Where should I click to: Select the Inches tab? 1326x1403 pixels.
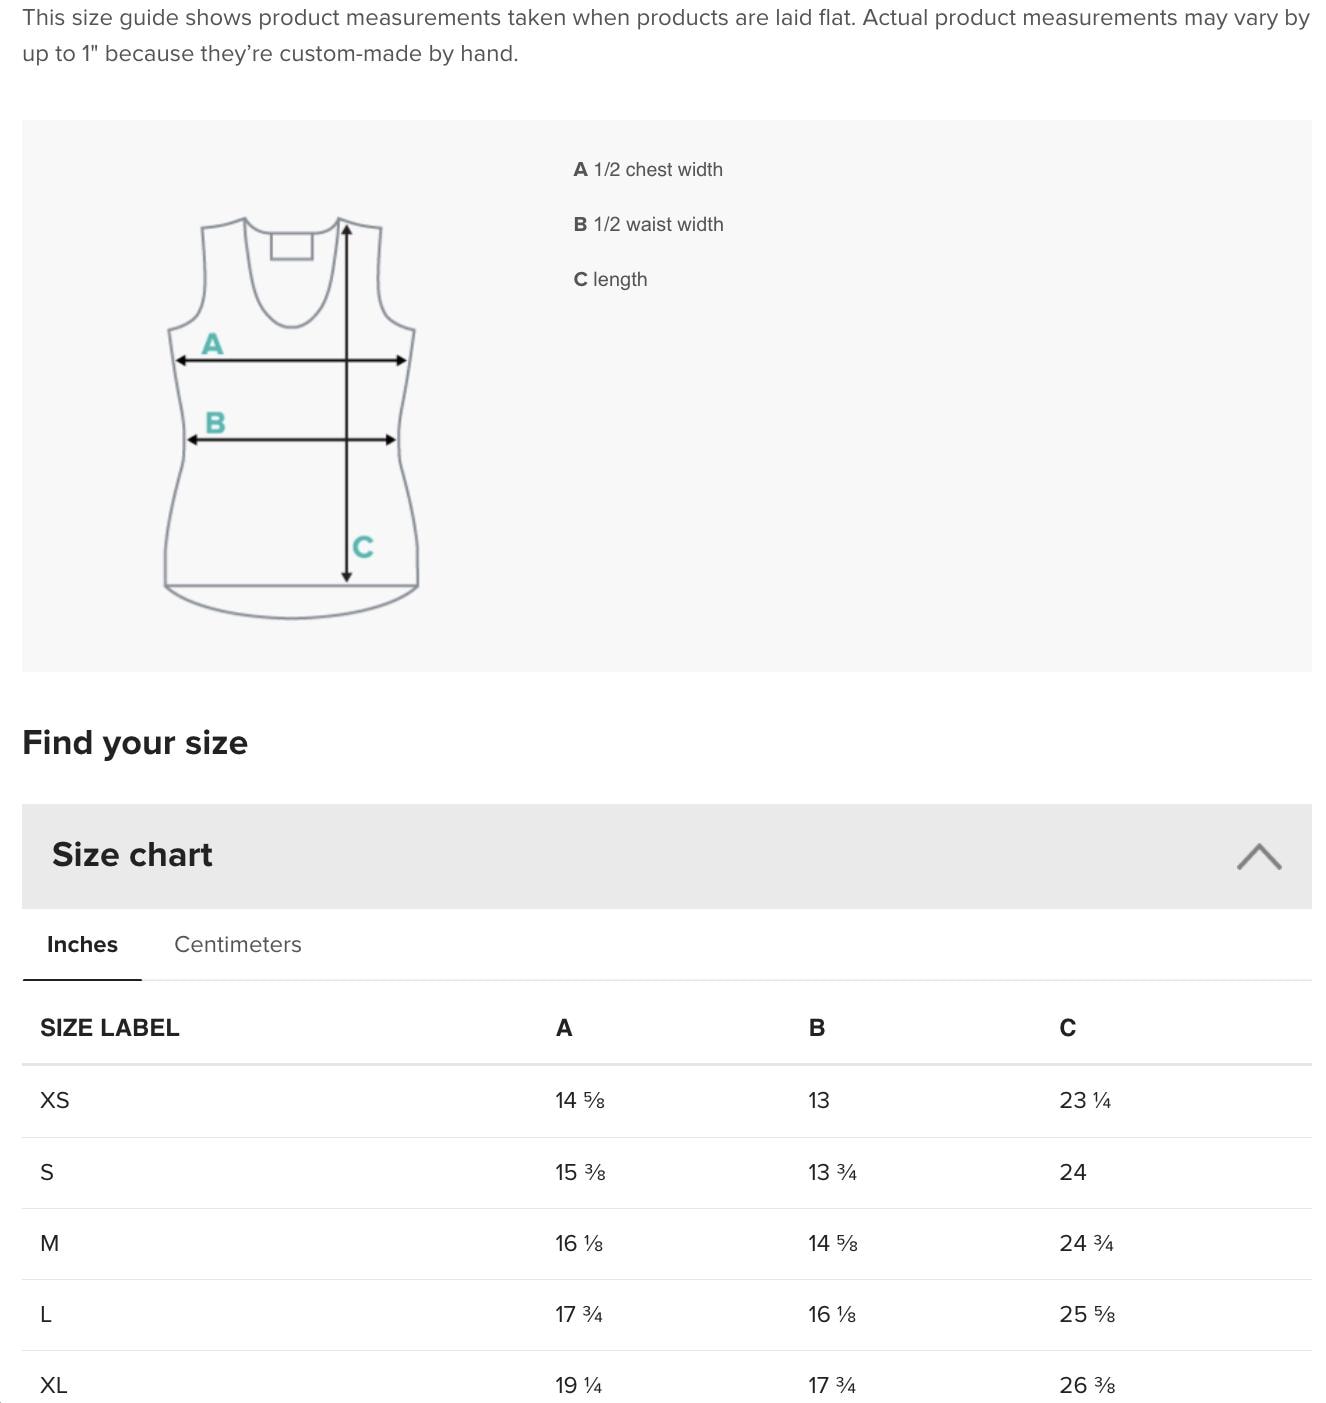coord(82,944)
